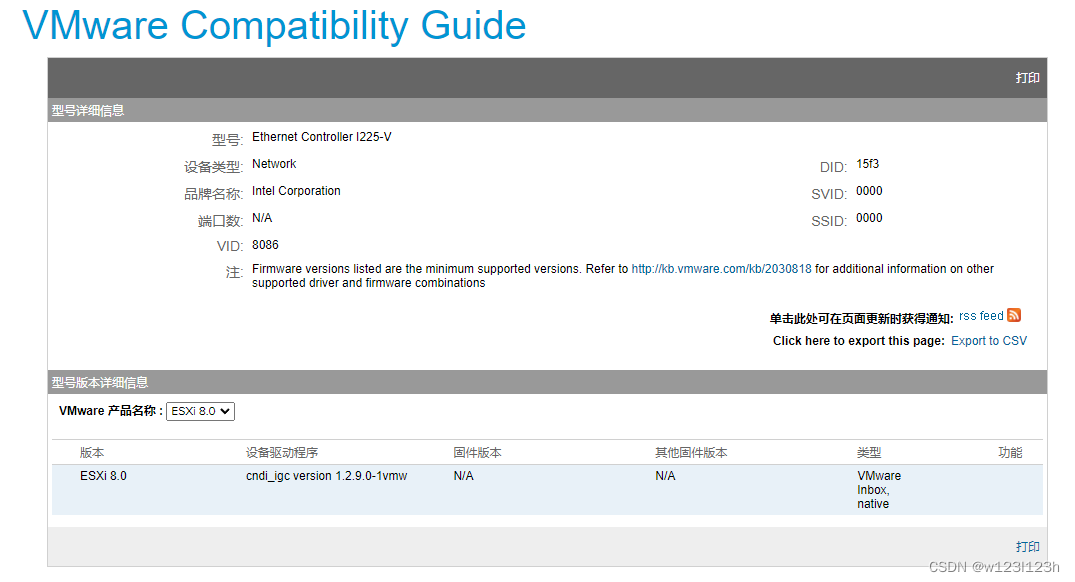Viewport: 1075px width, 582px height.
Task: Click the Export to CSV link
Action: pyautogui.click(x=989, y=341)
